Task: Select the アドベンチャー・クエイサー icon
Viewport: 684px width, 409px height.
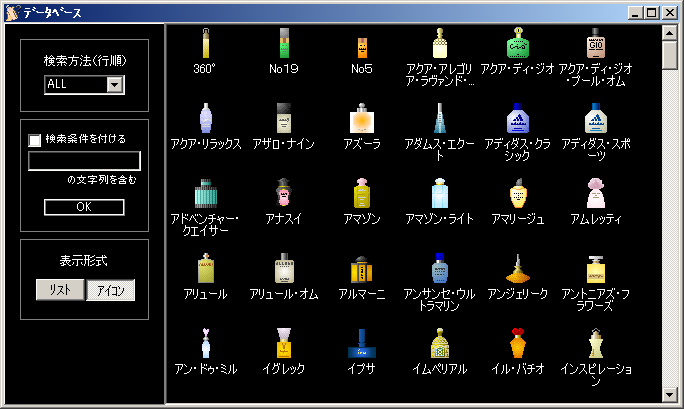Action: click(205, 194)
